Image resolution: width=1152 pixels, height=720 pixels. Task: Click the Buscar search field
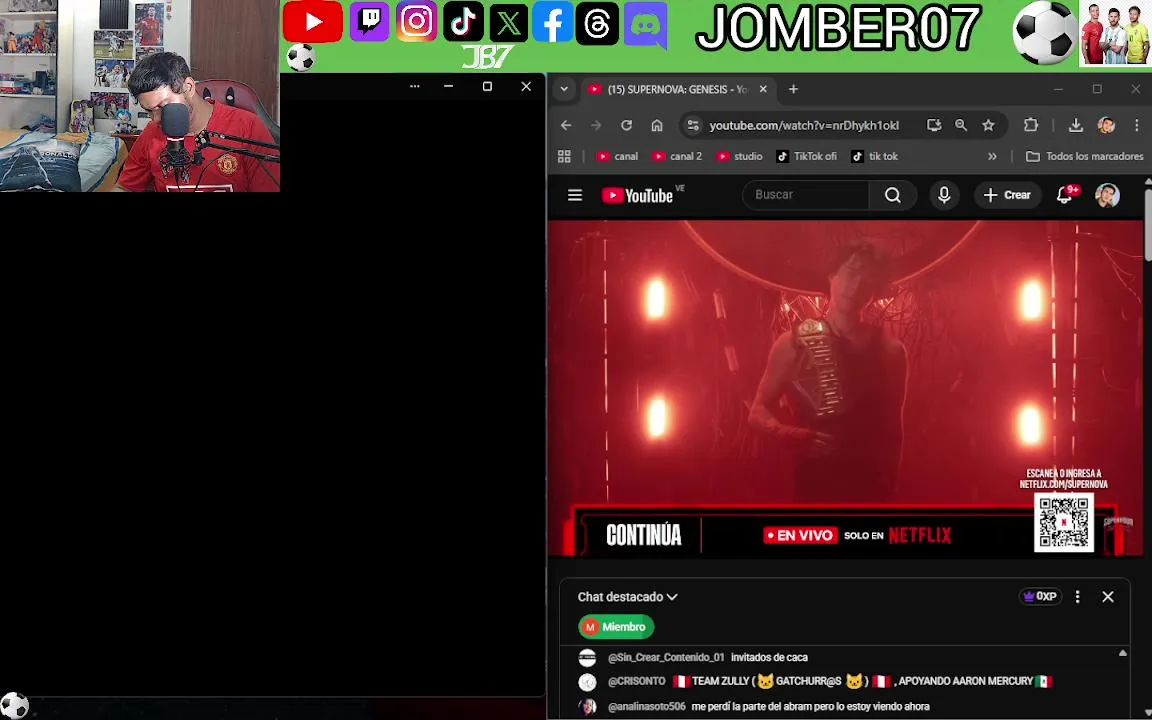(x=806, y=195)
